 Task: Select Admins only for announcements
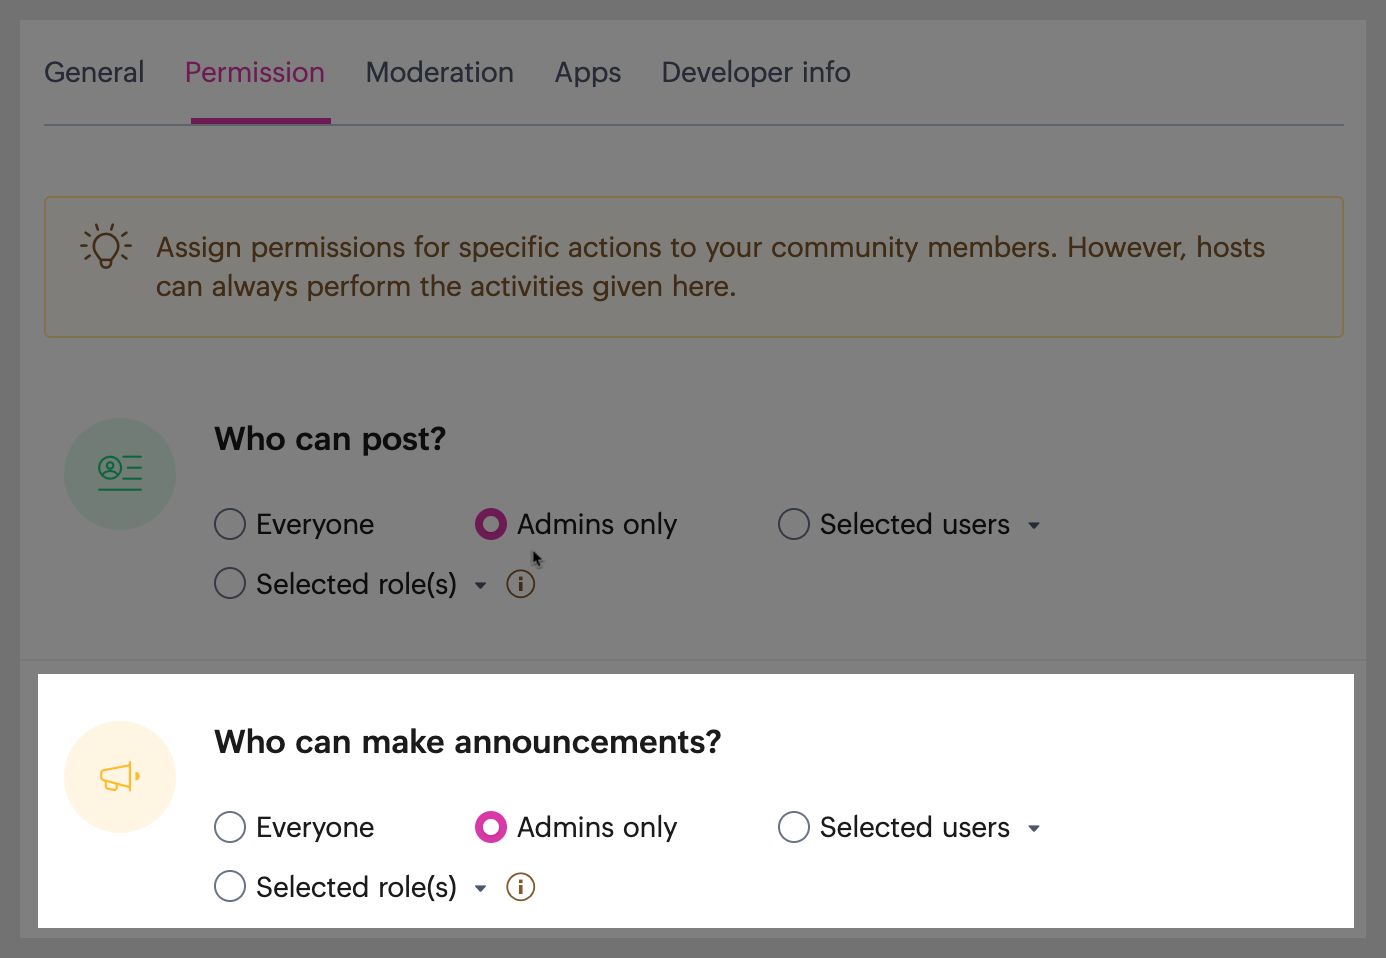coord(491,827)
